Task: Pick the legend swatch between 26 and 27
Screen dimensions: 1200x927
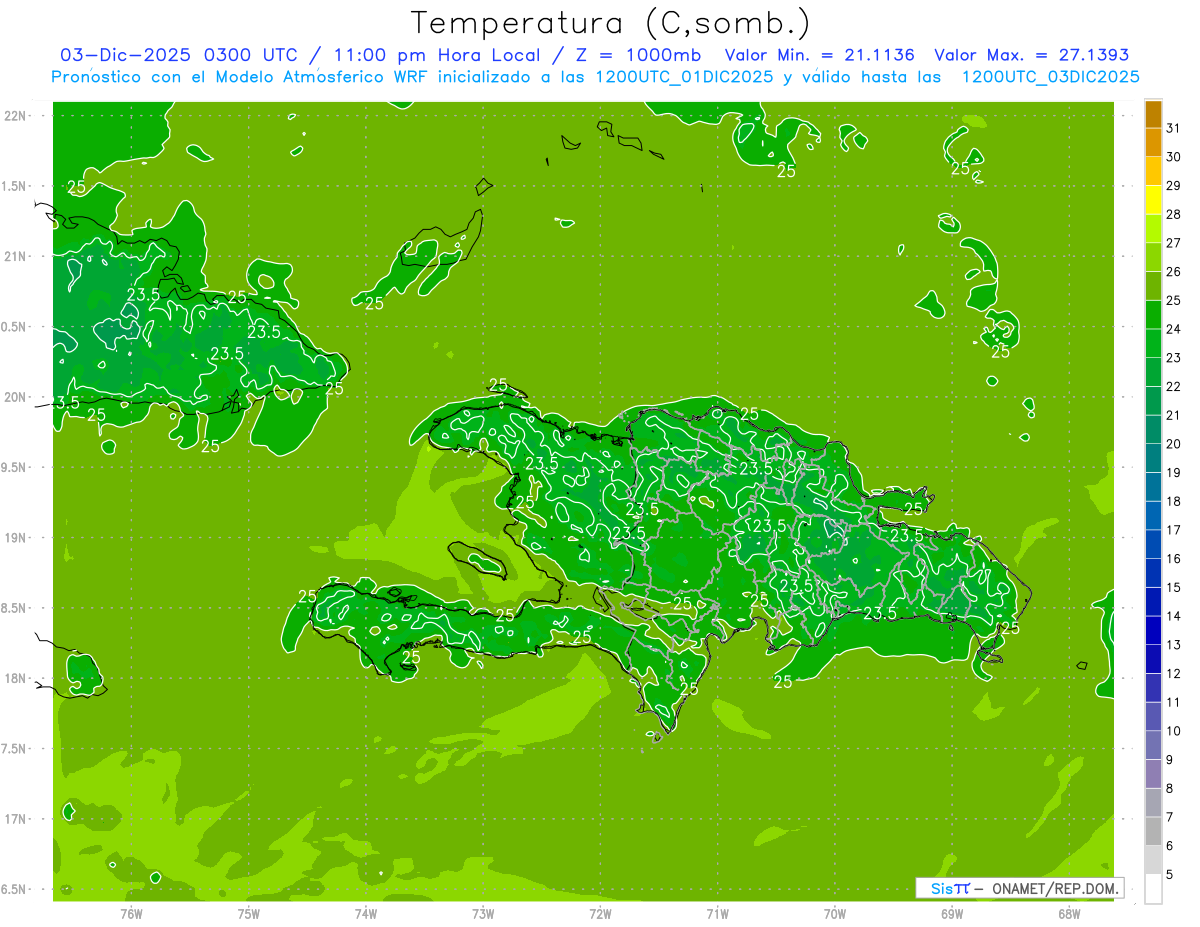Action: coord(1153,257)
